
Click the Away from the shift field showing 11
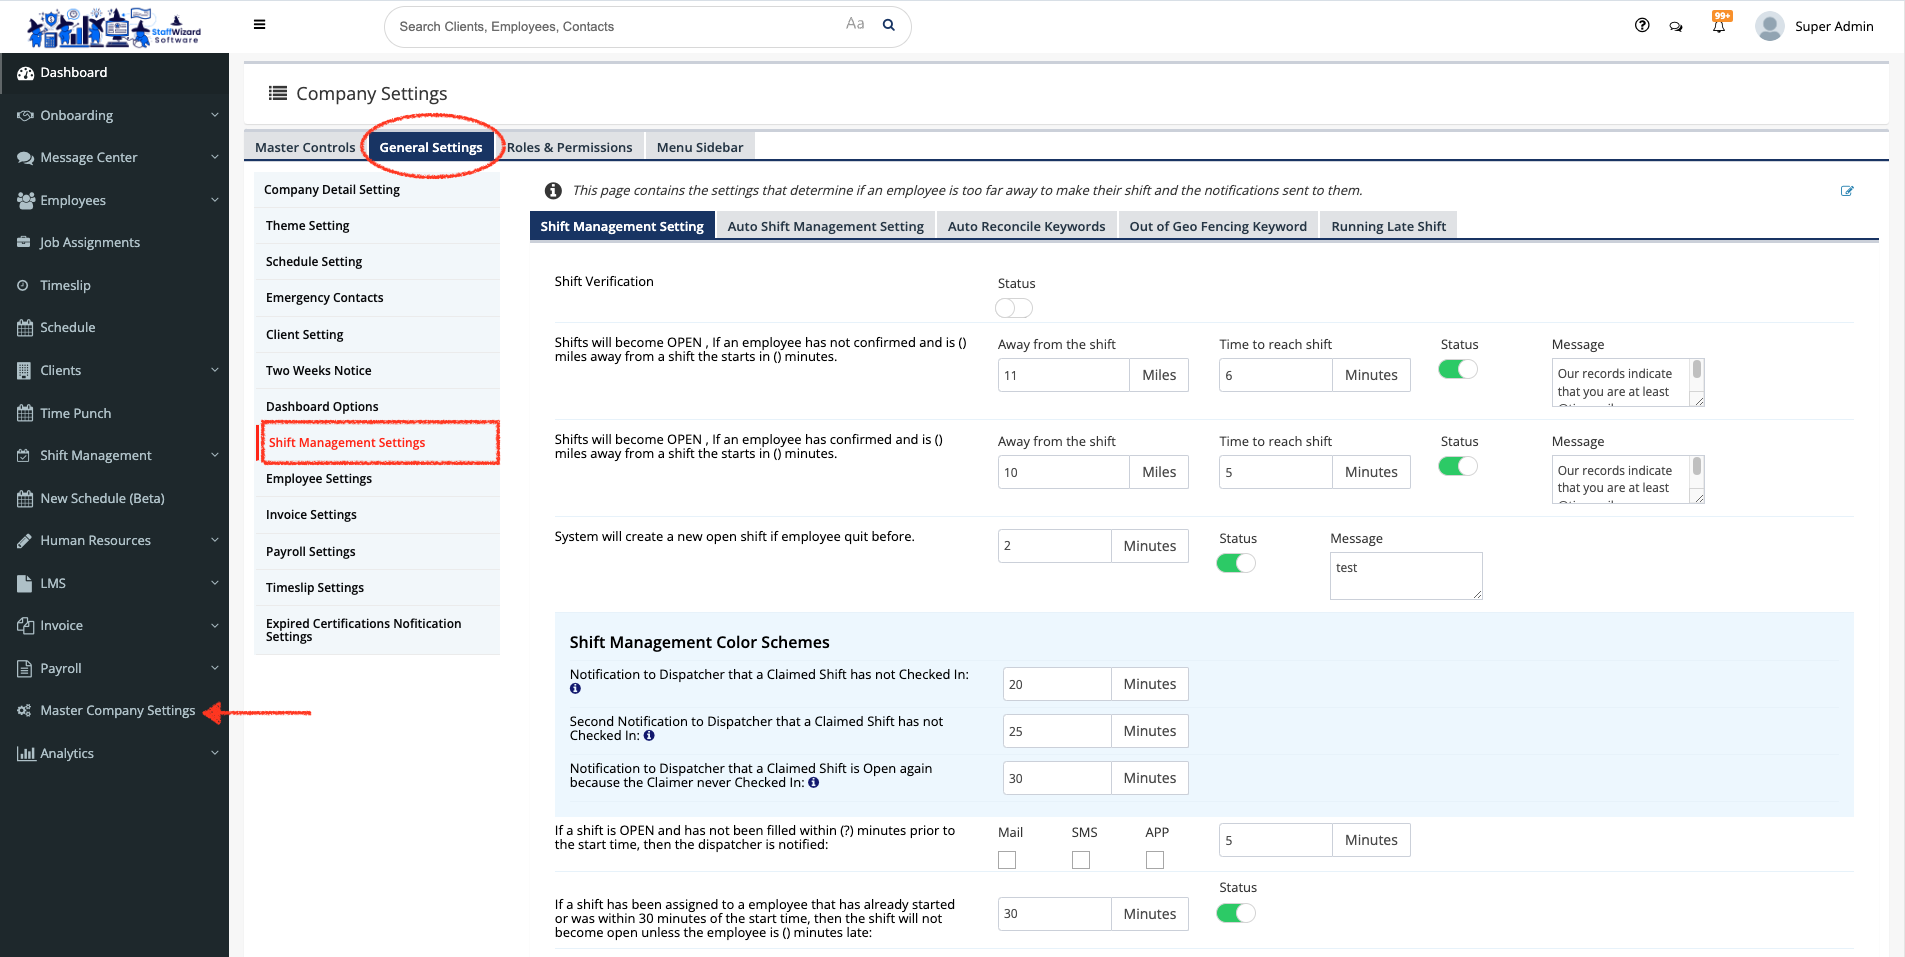[1064, 376]
